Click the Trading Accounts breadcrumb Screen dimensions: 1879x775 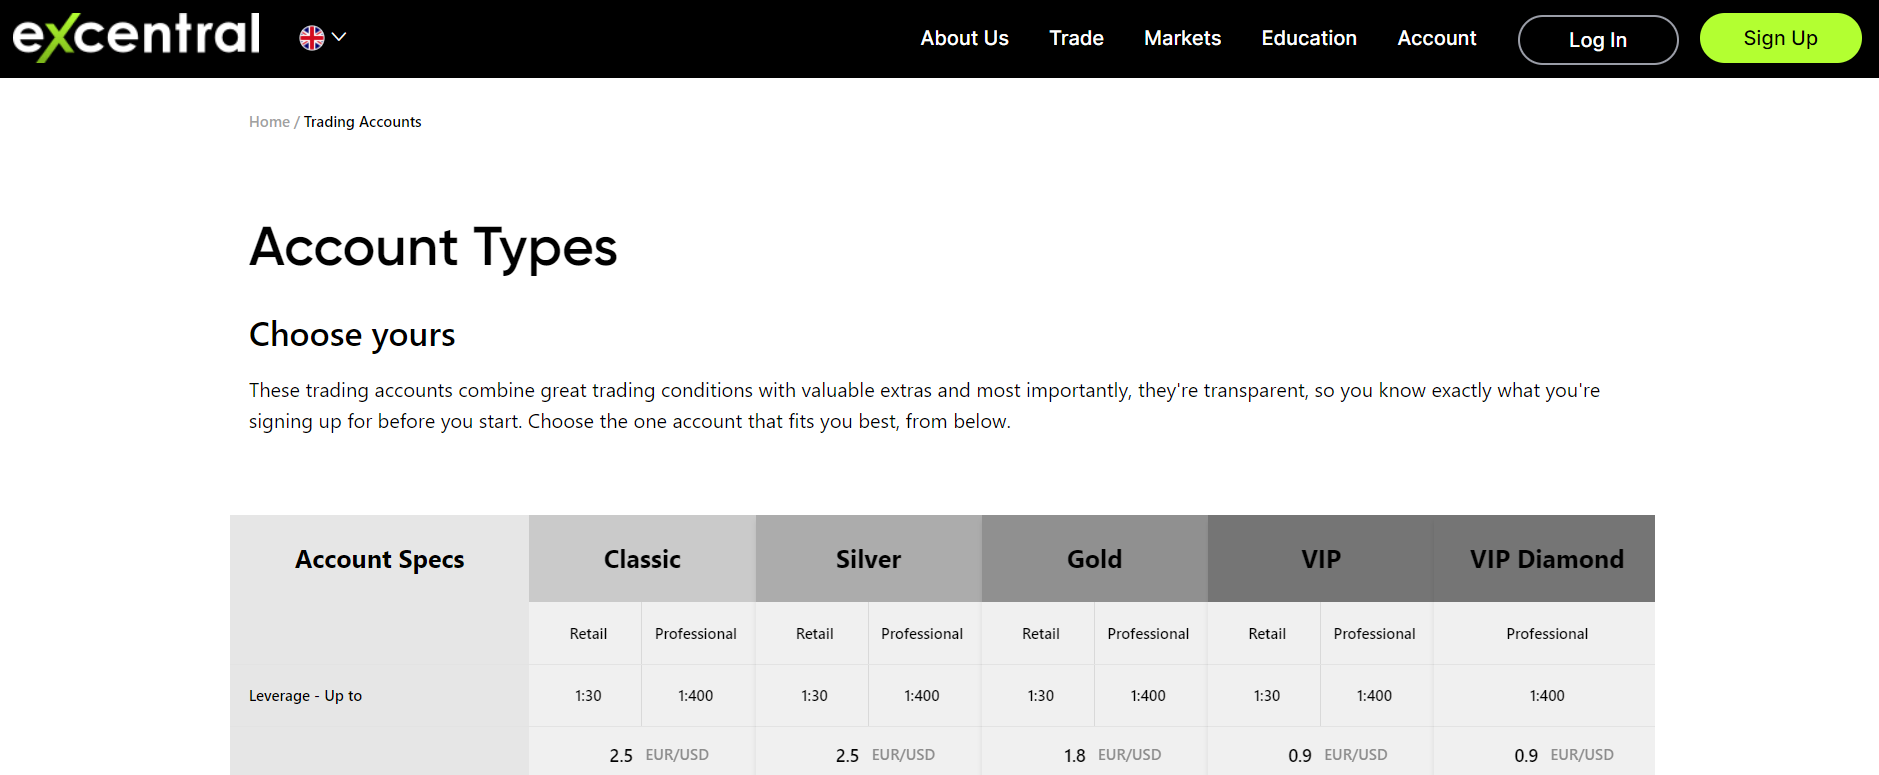(362, 122)
